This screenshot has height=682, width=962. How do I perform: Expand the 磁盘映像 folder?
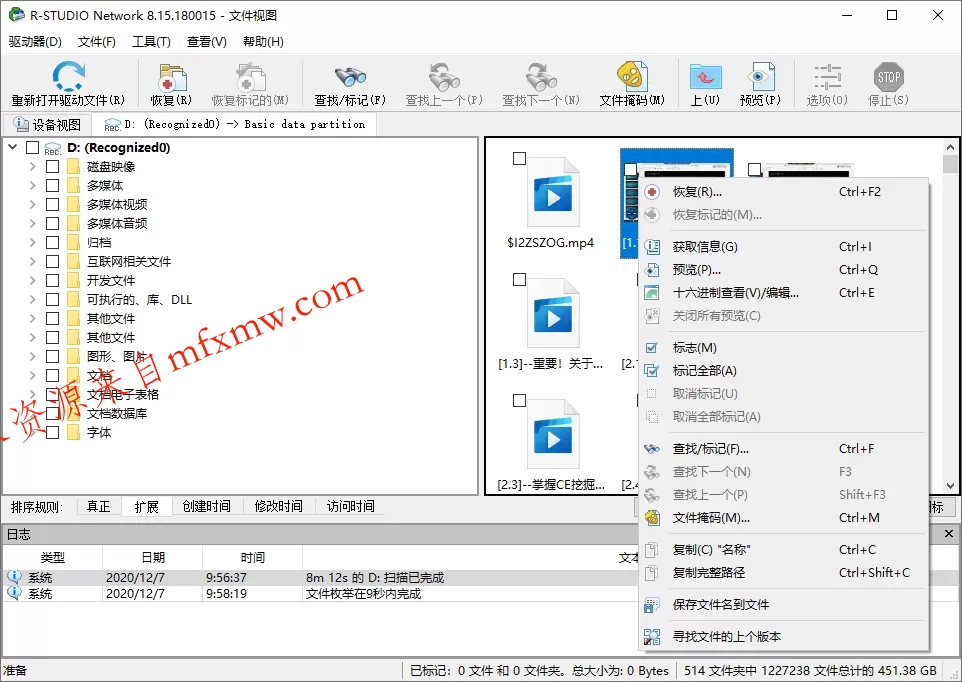(33, 166)
